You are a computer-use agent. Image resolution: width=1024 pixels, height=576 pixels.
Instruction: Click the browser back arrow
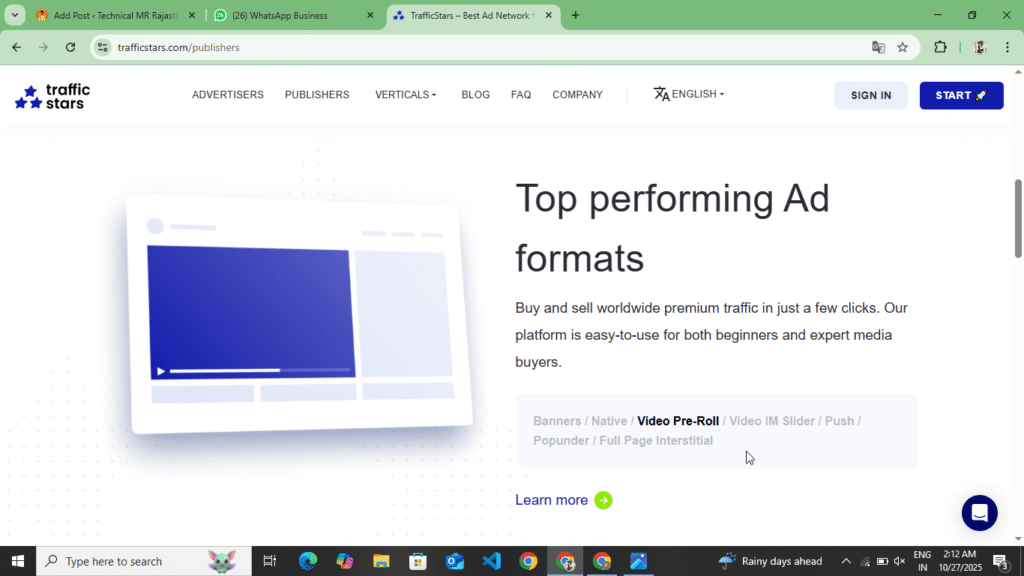(x=16, y=47)
